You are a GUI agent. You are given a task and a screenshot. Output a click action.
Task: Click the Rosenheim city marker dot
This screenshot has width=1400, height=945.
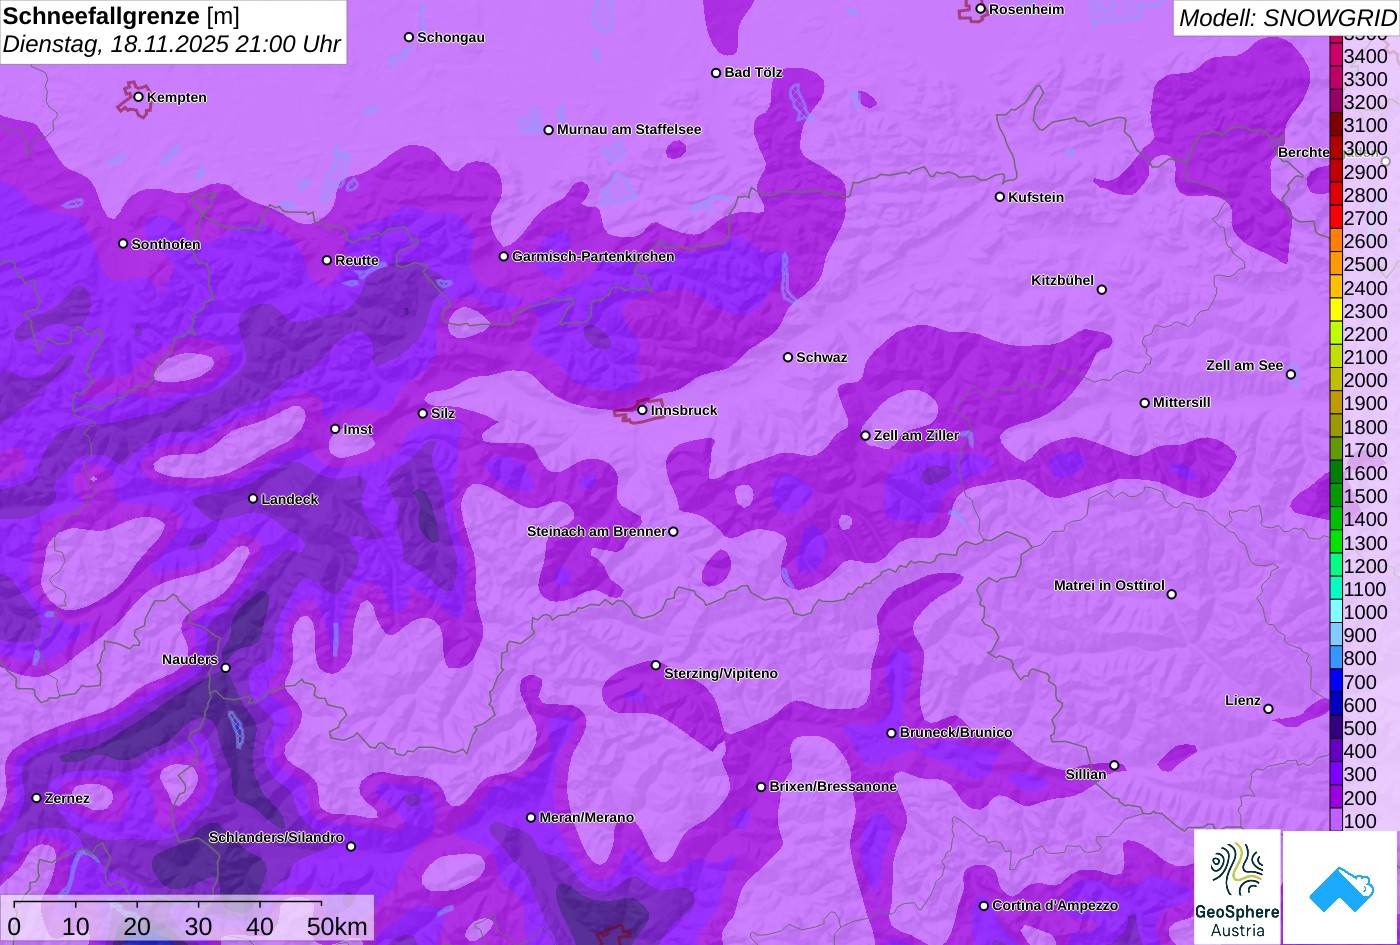pos(981,9)
